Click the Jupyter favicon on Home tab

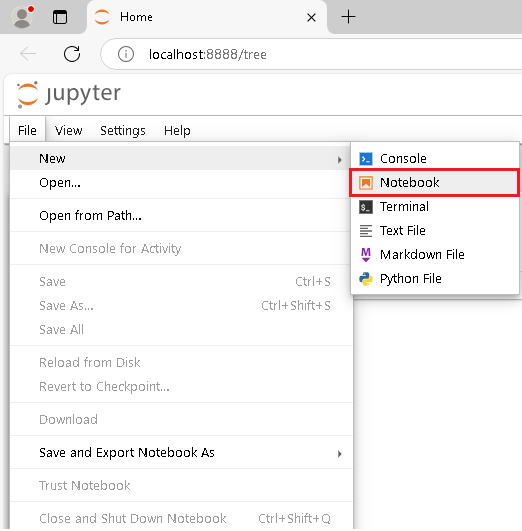pyautogui.click(x=102, y=17)
